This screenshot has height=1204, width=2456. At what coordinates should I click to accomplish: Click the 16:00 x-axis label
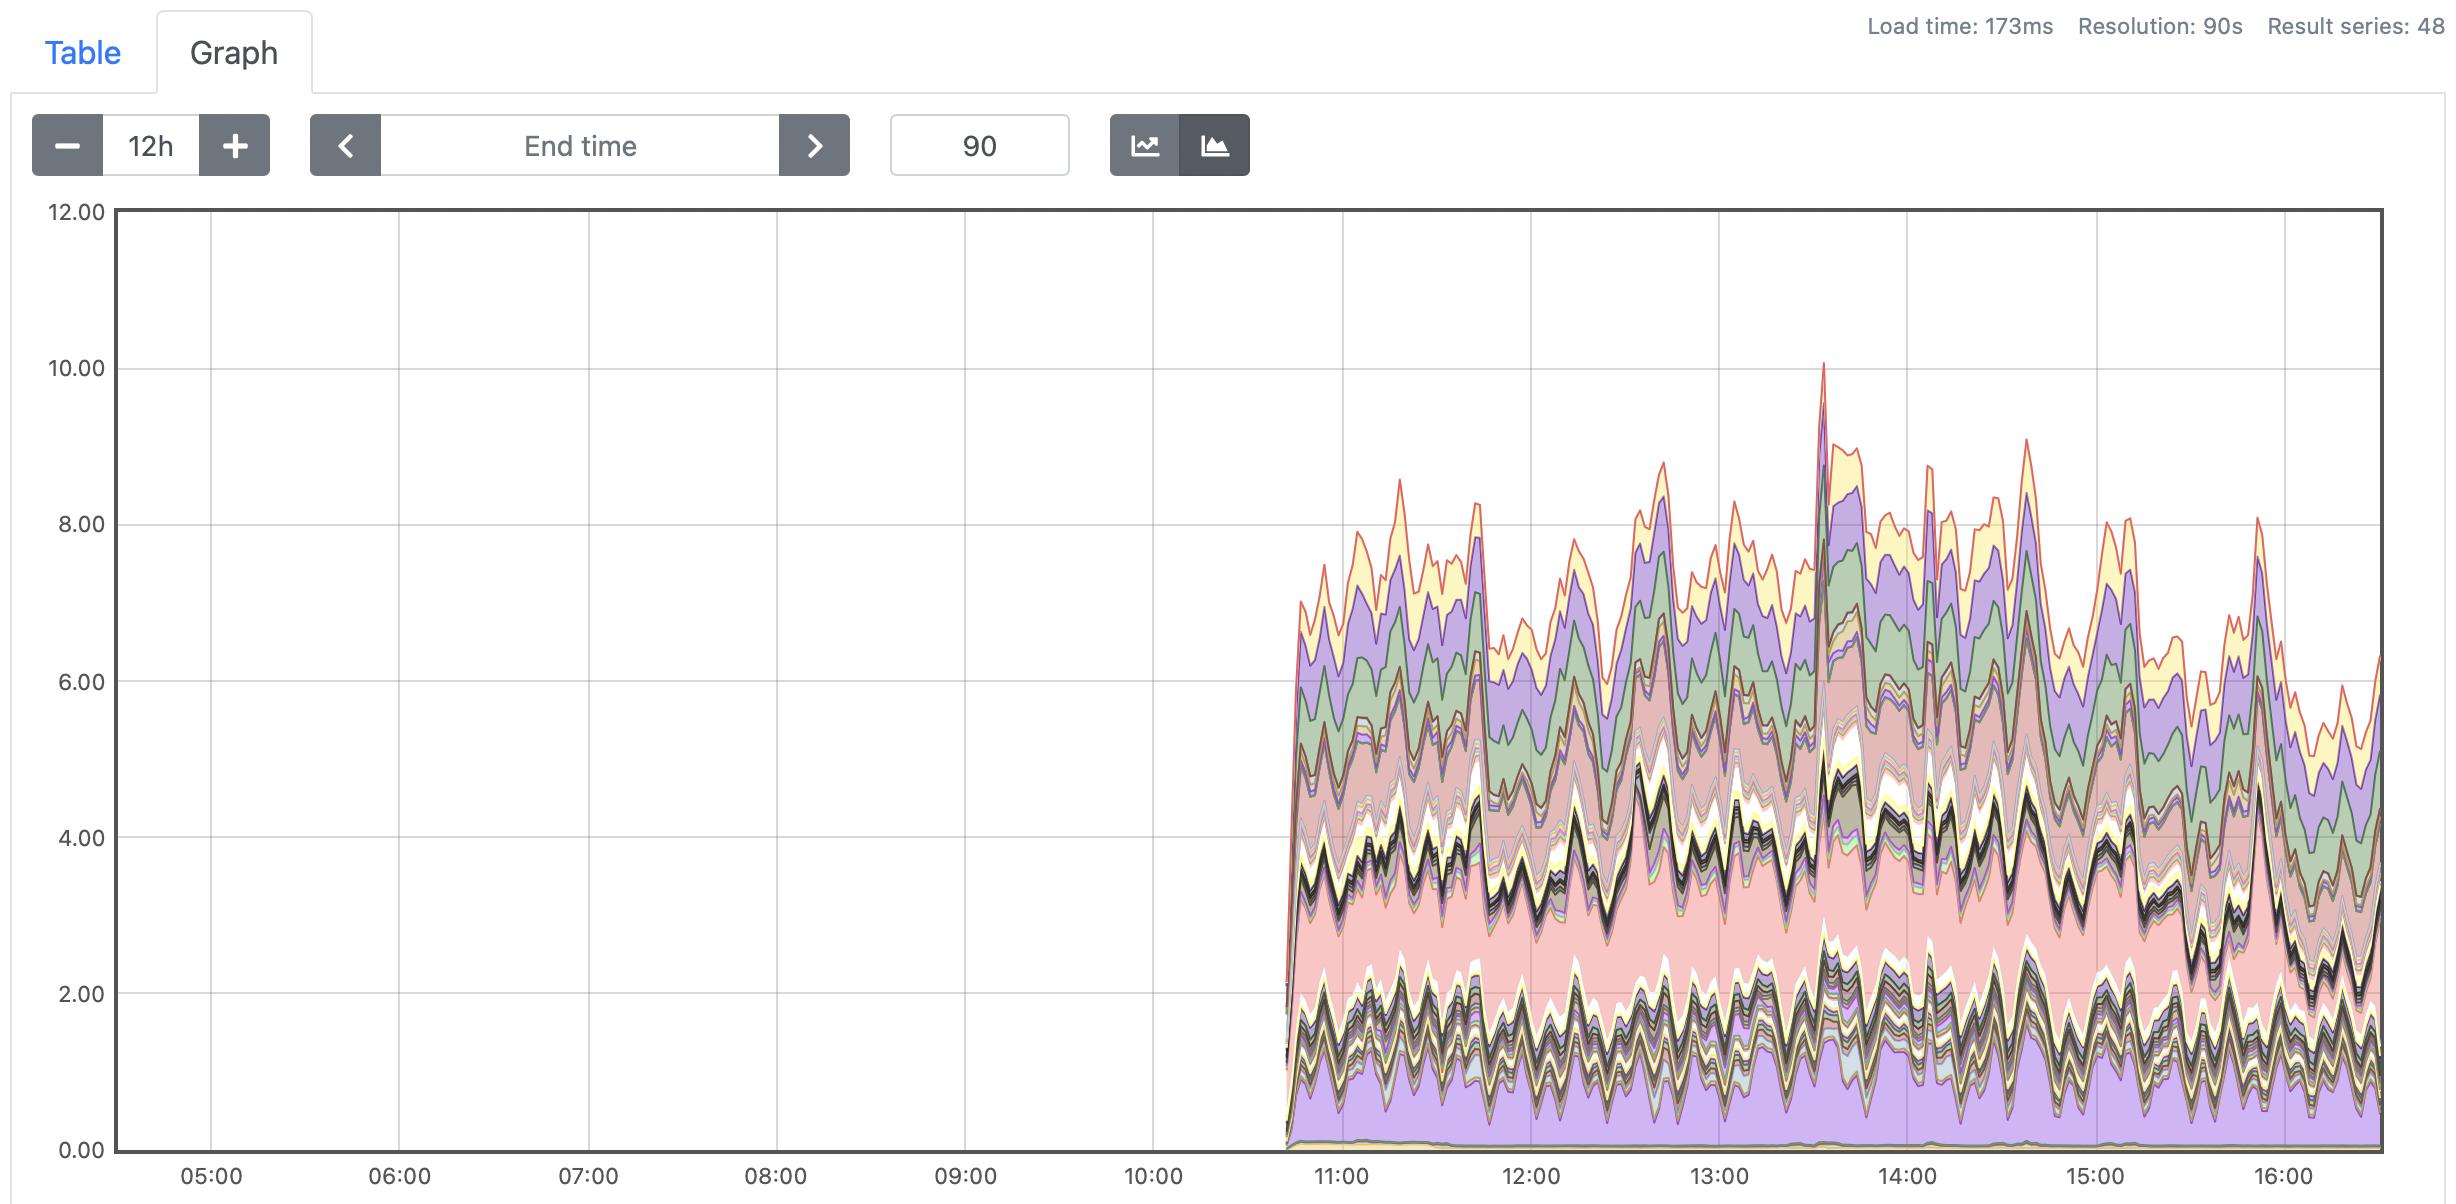click(2284, 1176)
